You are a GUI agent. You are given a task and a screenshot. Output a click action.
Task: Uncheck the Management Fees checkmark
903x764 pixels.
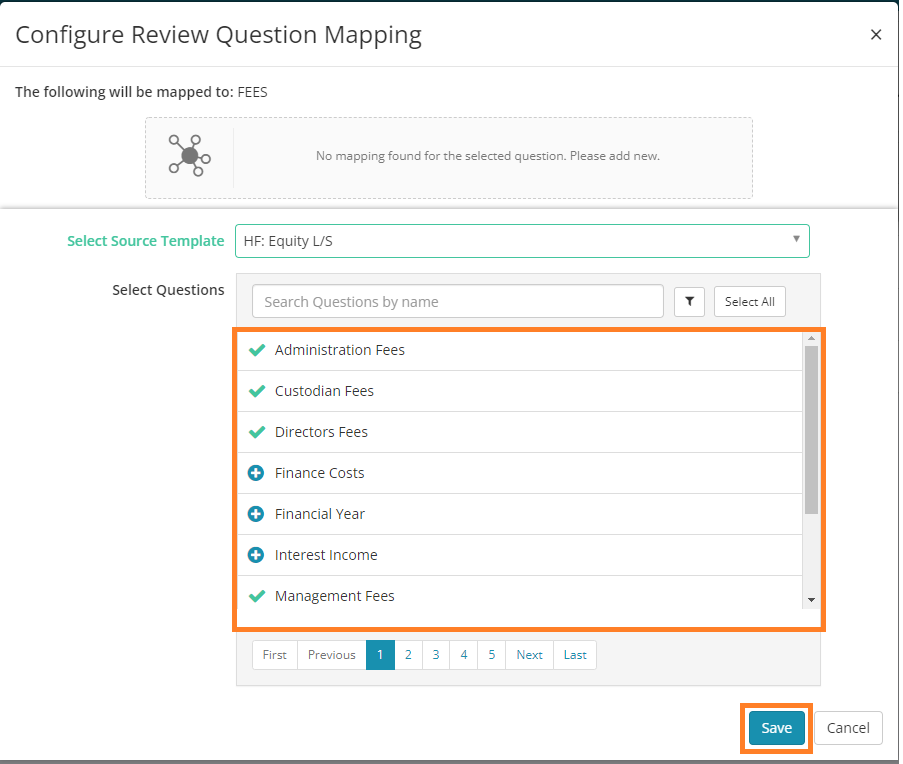tap(257, 595)
